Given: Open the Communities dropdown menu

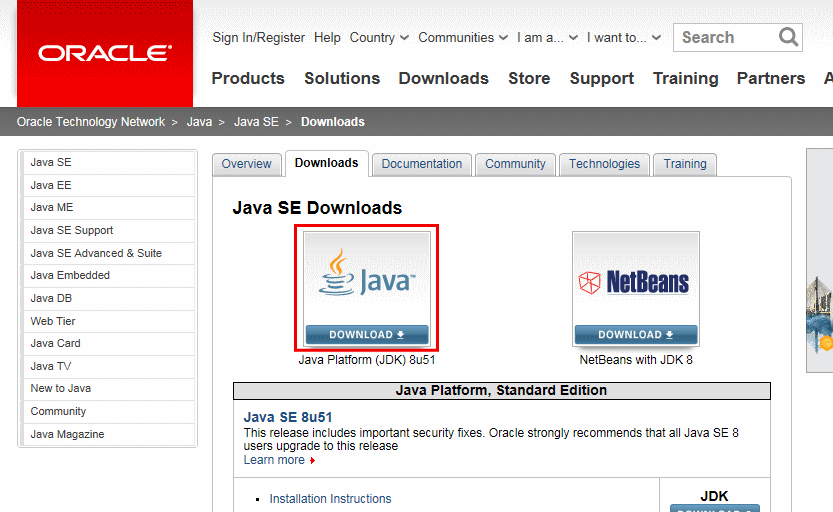Looking at the screenshot, I should [463, 38].
